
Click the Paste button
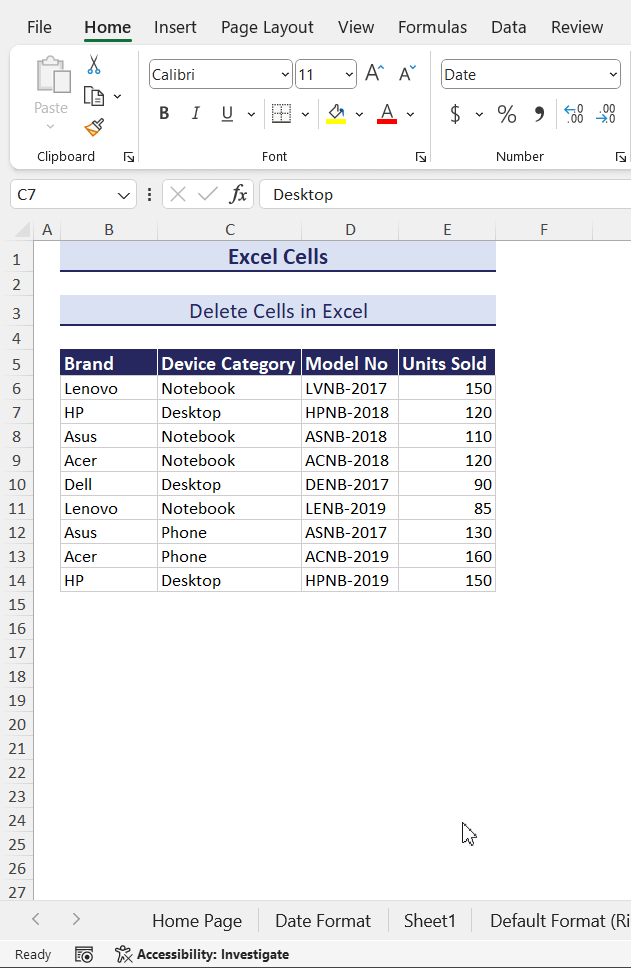tap(51, 88)
